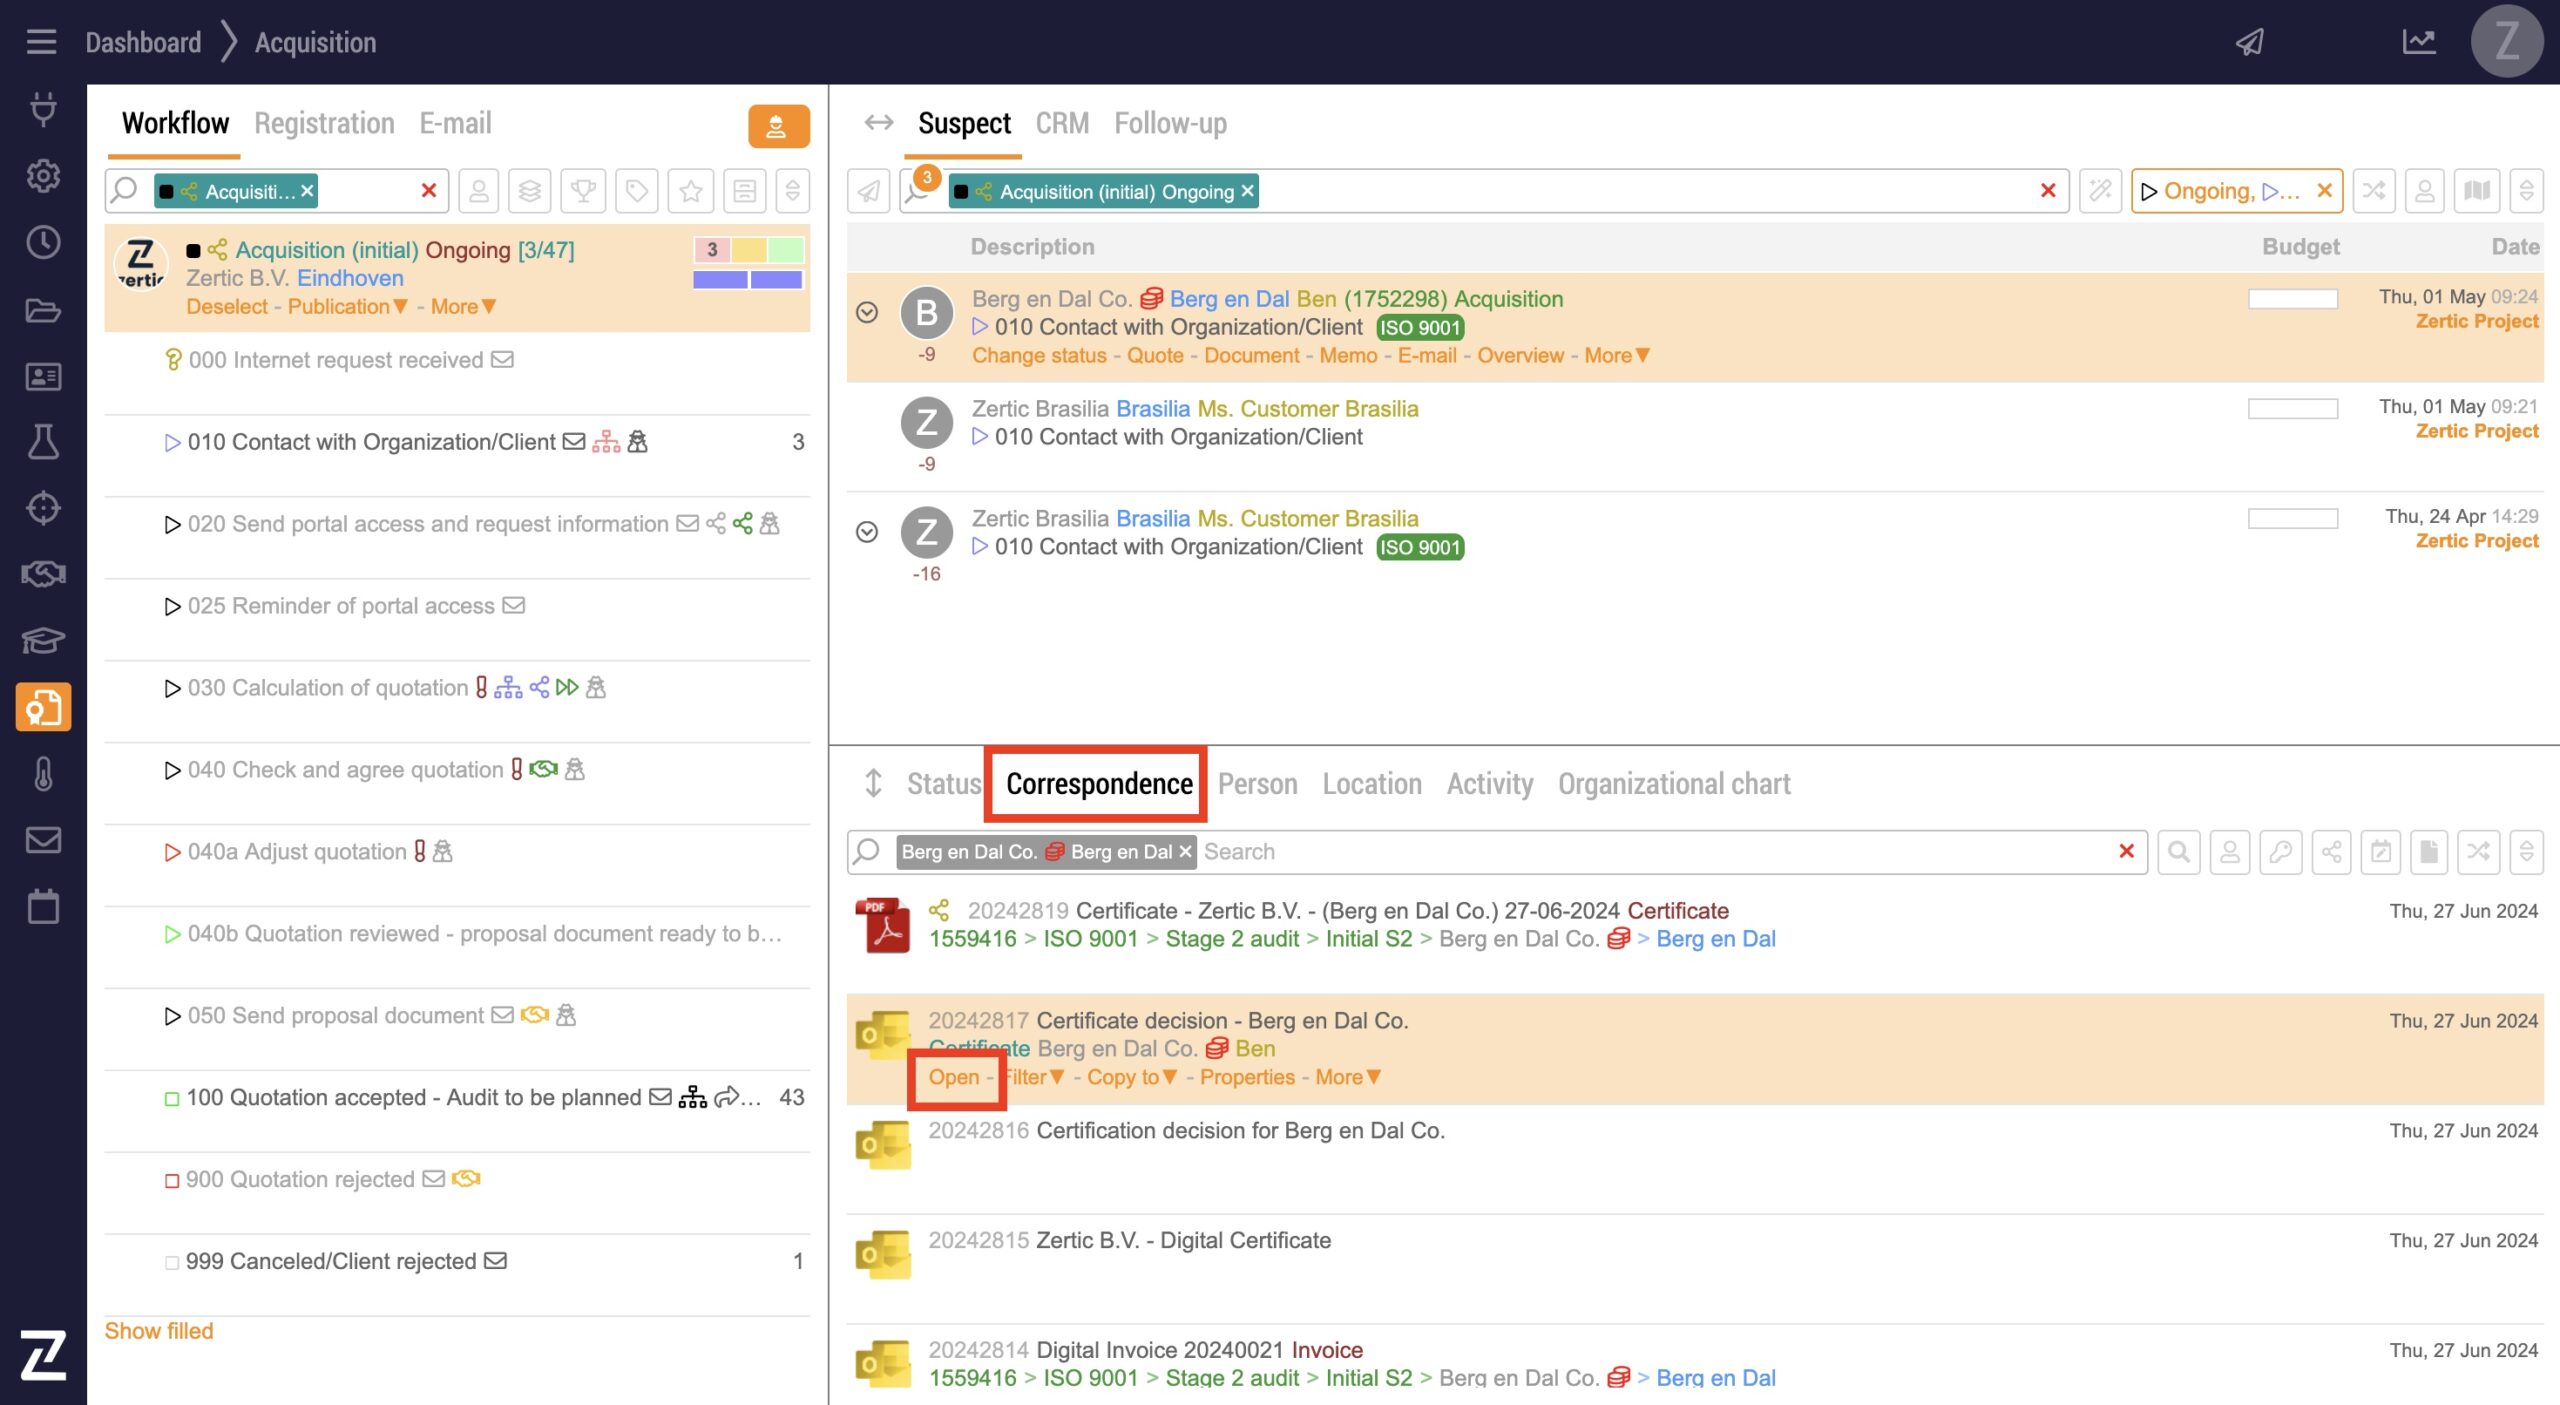Click the orange user button in Workflow panel
The height and width of the screenshot is (1405, 2560).
tap(777, 126)
